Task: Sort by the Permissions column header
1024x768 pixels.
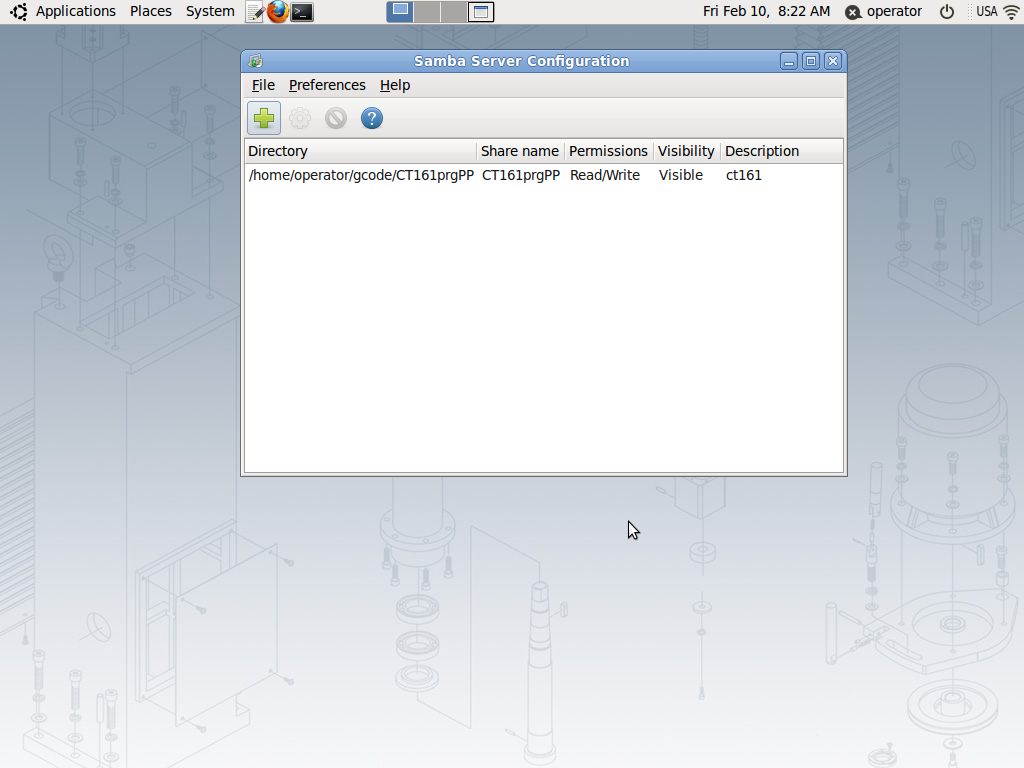Action: point(608,151)
